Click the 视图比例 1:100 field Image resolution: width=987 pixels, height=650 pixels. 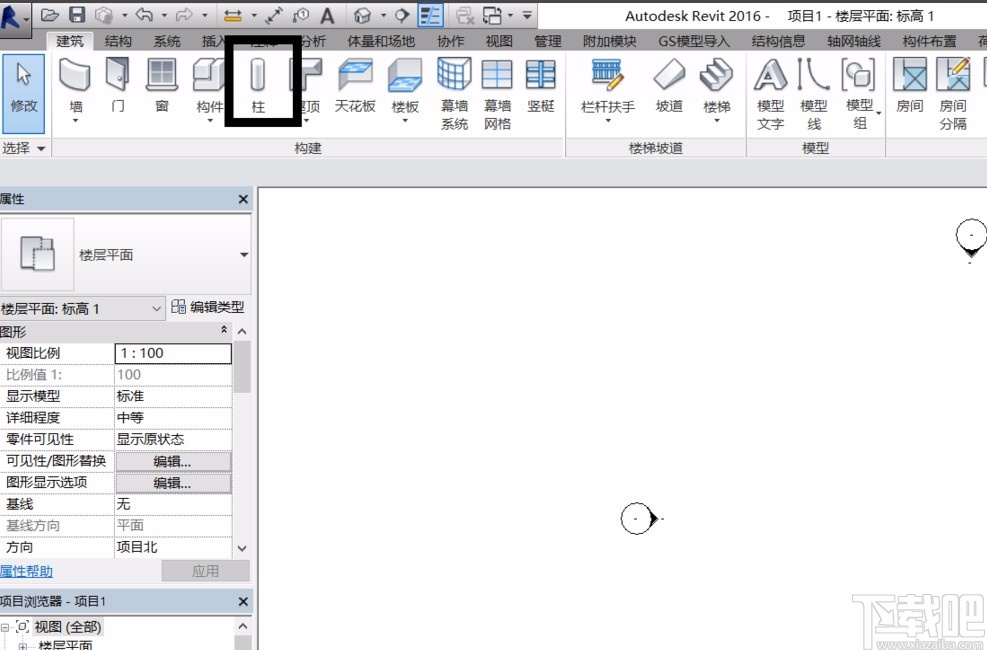click(x=173, y=353)
